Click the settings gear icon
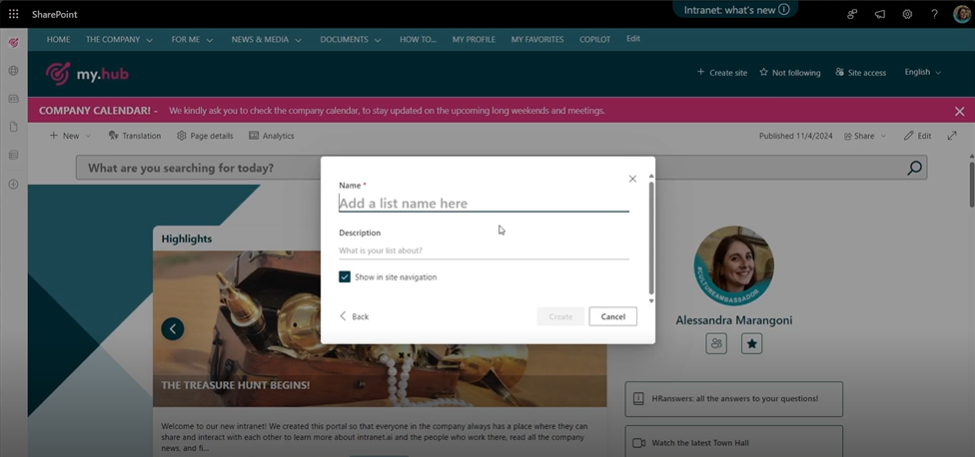 tap(907, 14)
